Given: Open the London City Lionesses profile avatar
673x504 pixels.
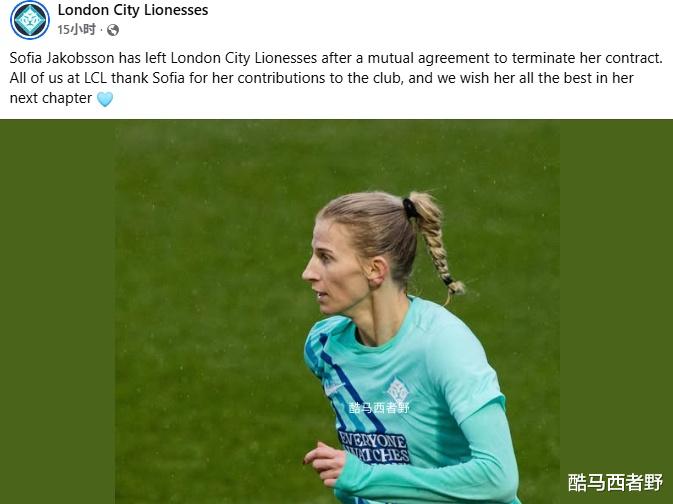Looking at the screenshot, I should [x=30, y=20].
